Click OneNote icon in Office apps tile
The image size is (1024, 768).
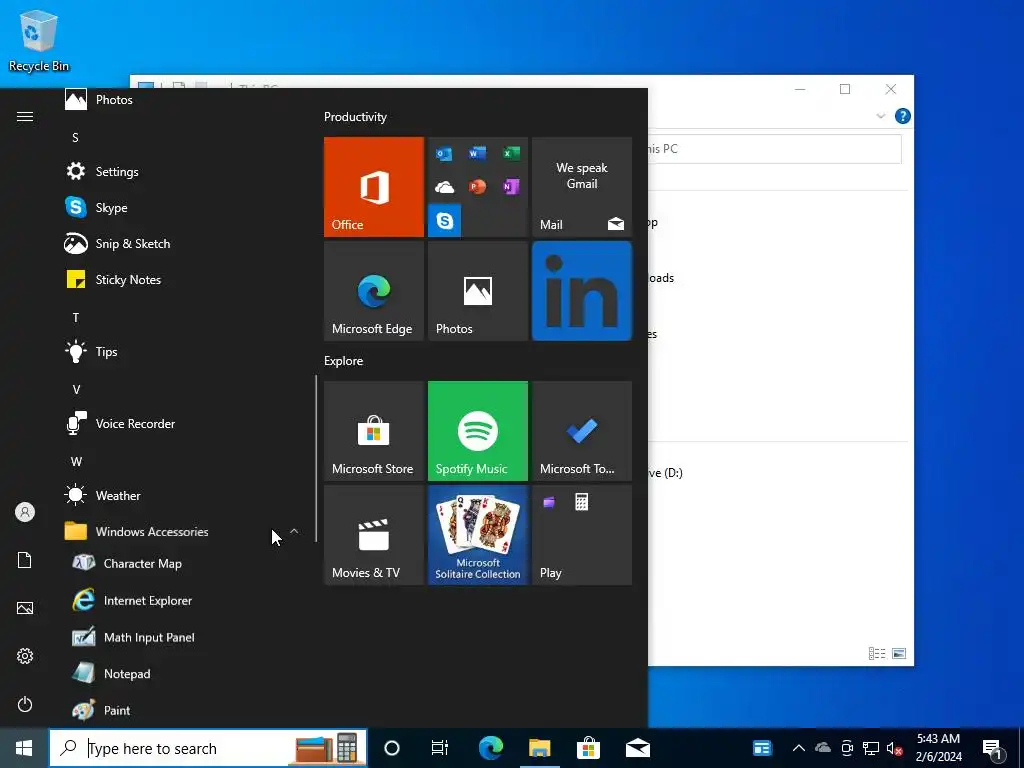tap(511, 187)
